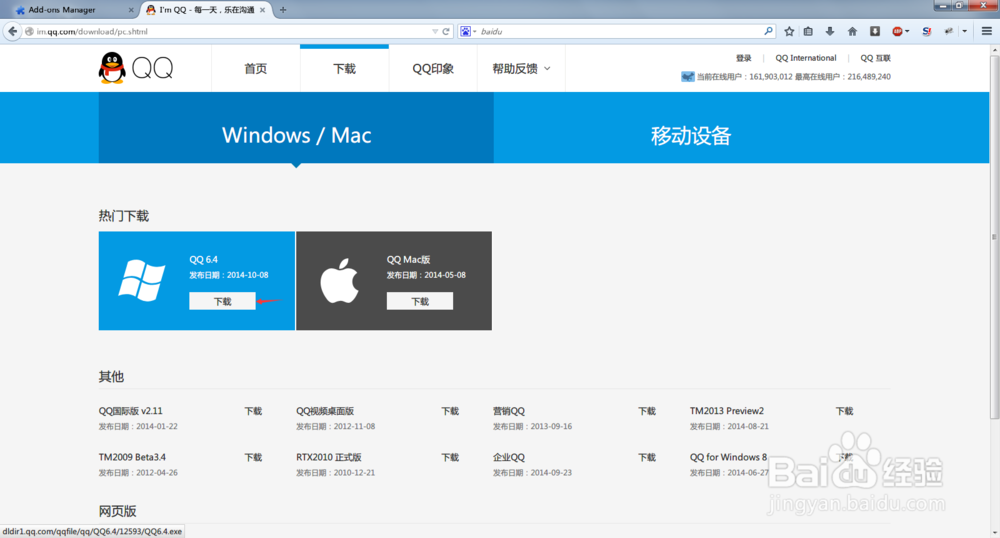
Task: Expand the 帮助反馈 dropdown menu
Action: (x=521, y=69)
